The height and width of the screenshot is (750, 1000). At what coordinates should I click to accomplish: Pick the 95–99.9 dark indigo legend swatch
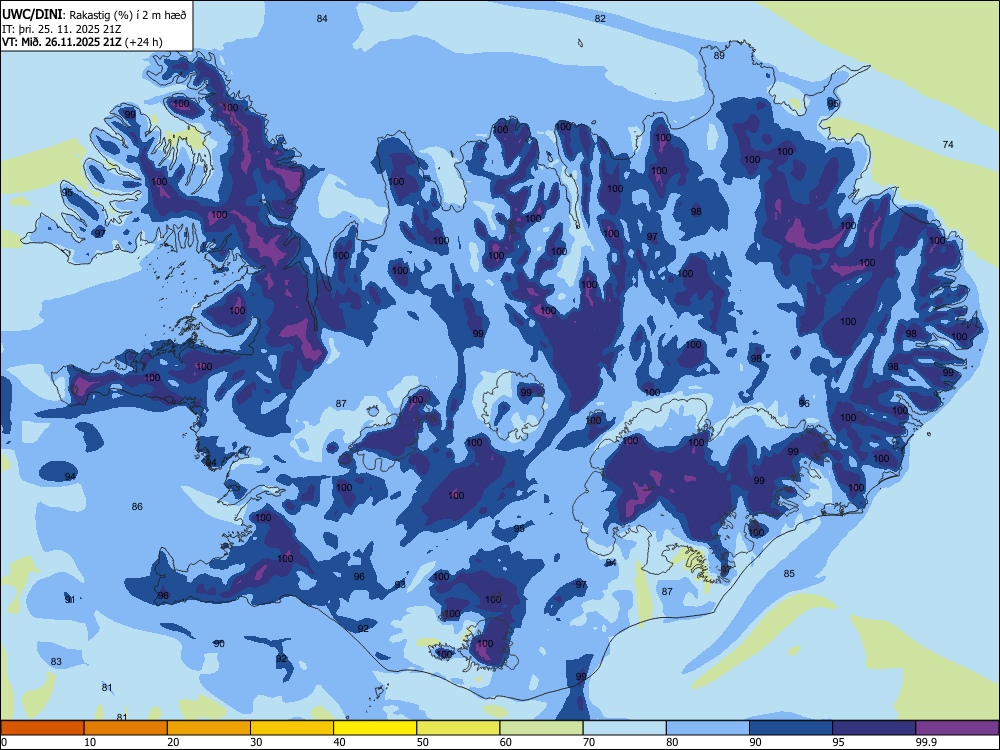click(874, 728)
